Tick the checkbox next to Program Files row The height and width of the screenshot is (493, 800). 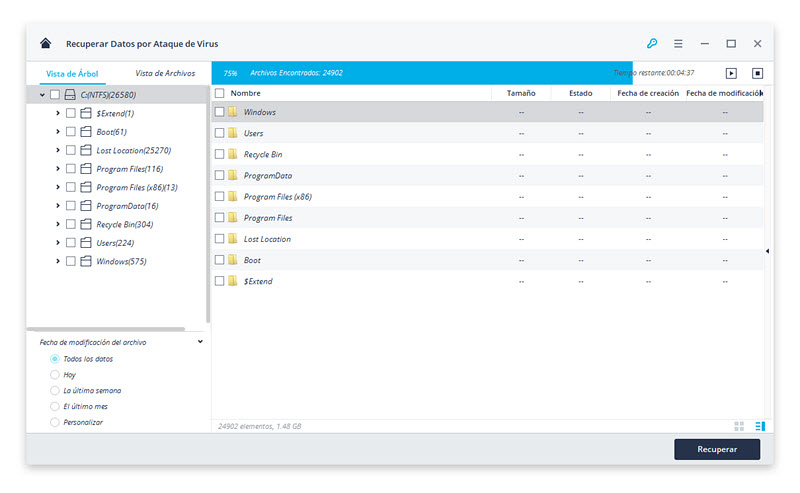point(219,218)
